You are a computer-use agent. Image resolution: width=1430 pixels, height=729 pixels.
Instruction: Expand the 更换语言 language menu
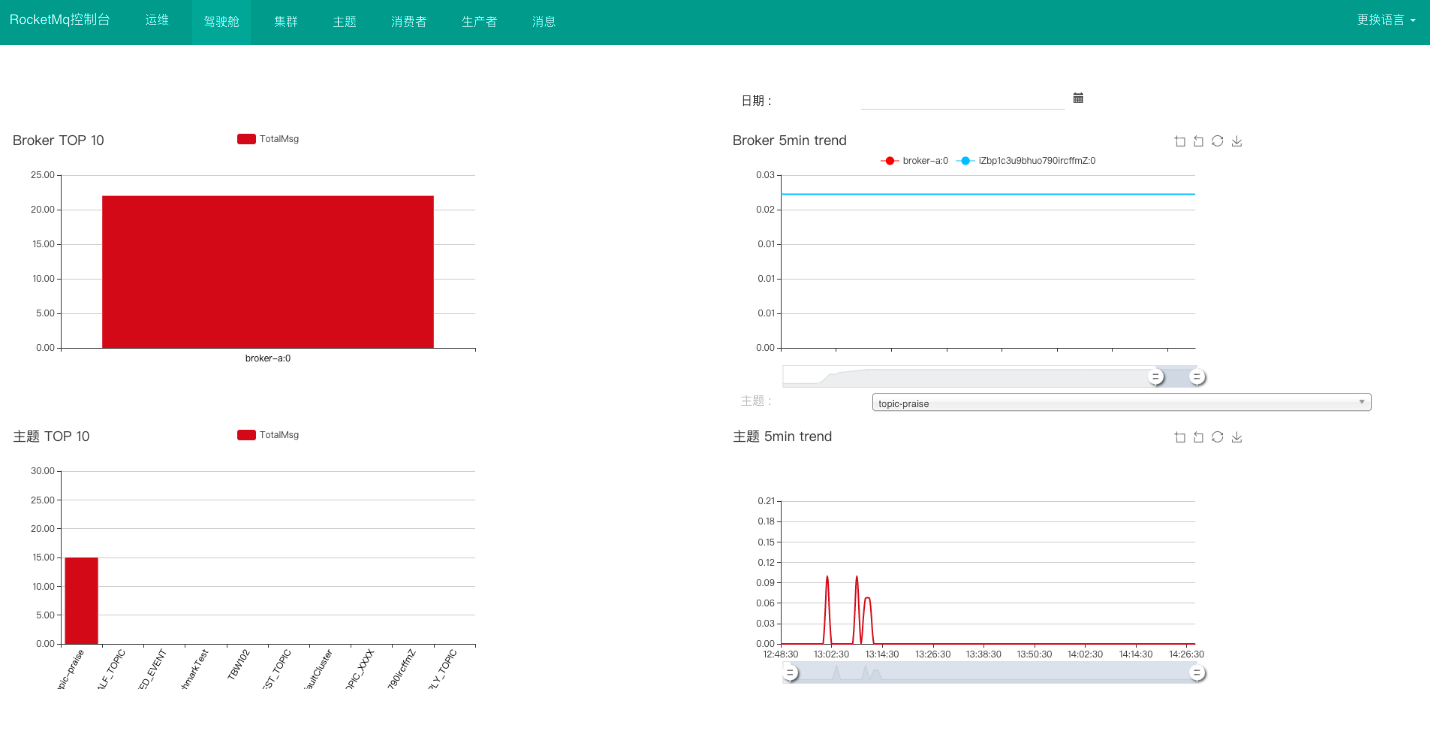1386,20
